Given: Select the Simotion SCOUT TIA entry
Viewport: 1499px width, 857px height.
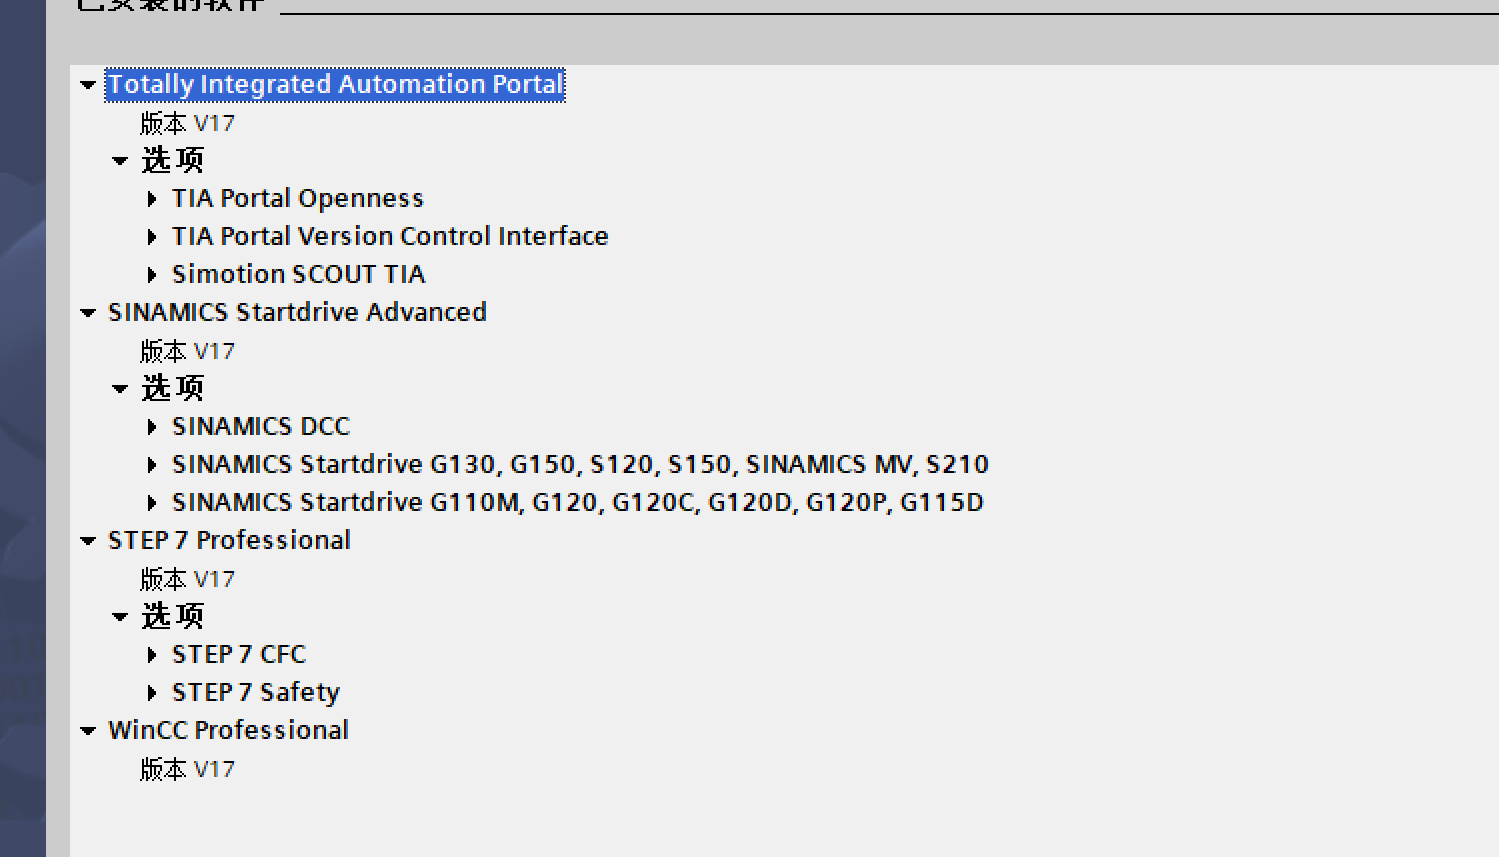Looking at the screenshot, I should tap(298, 275).
